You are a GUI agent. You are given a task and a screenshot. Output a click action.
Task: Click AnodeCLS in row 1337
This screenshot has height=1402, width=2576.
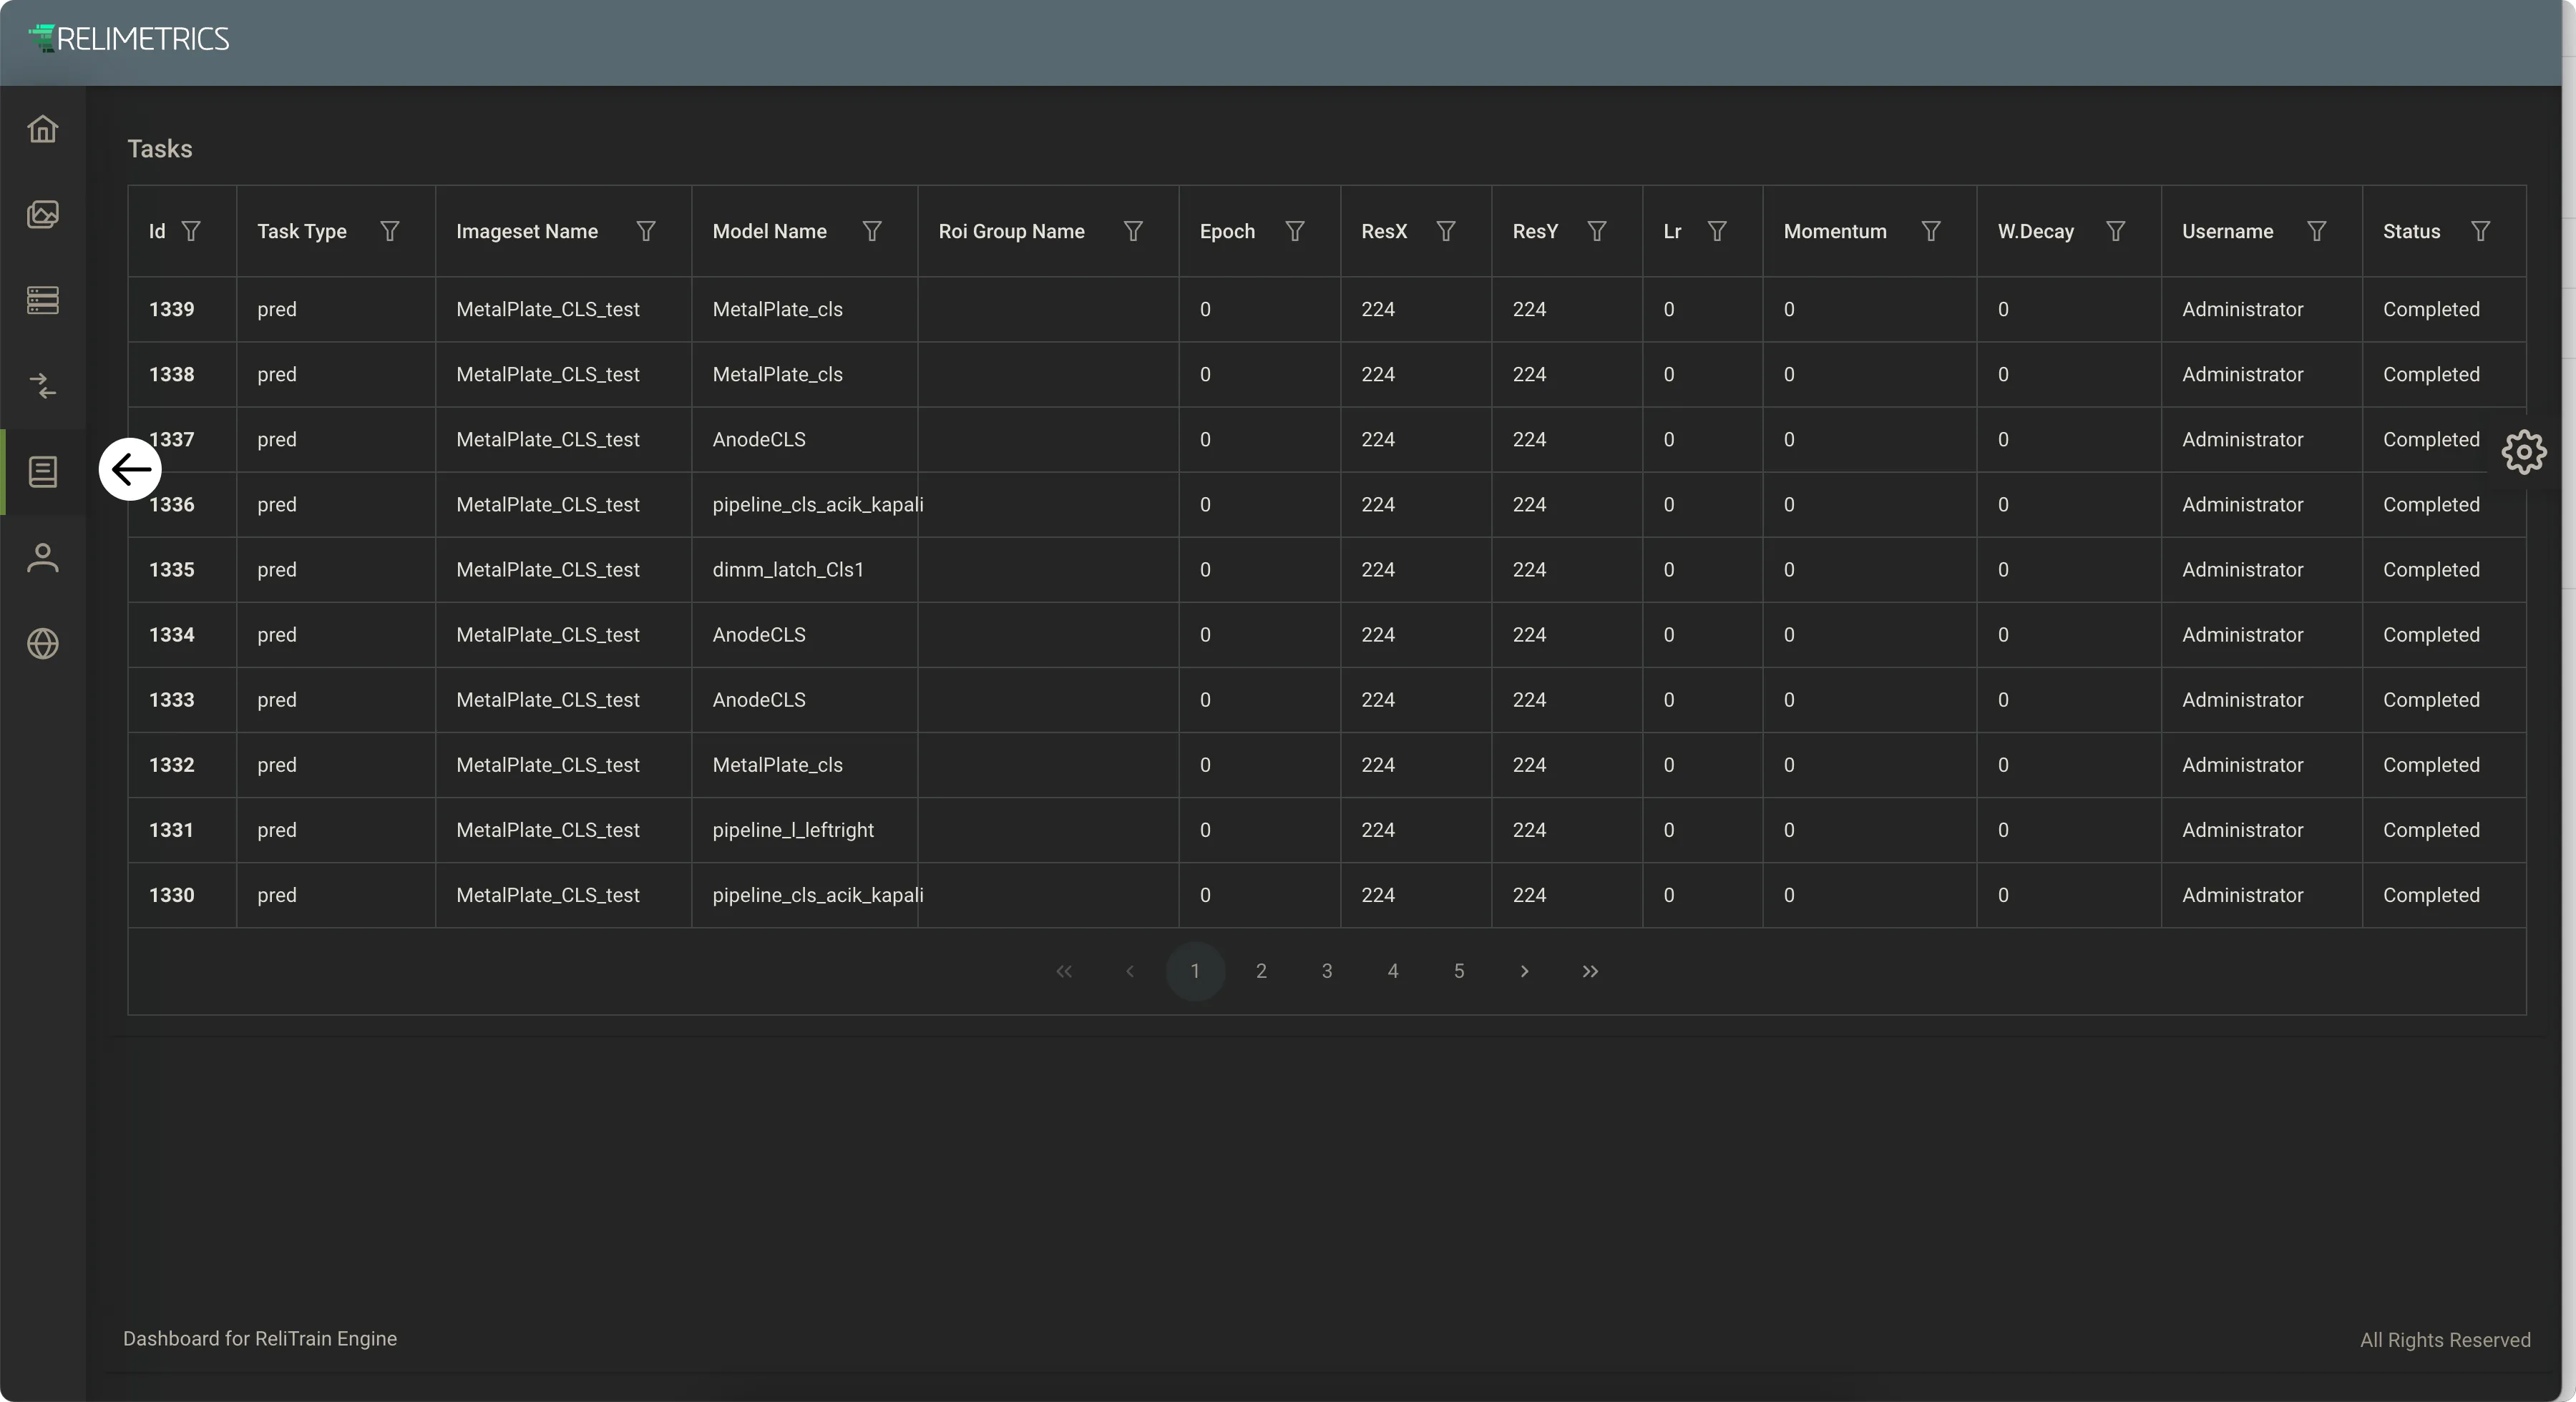point(759,439)
